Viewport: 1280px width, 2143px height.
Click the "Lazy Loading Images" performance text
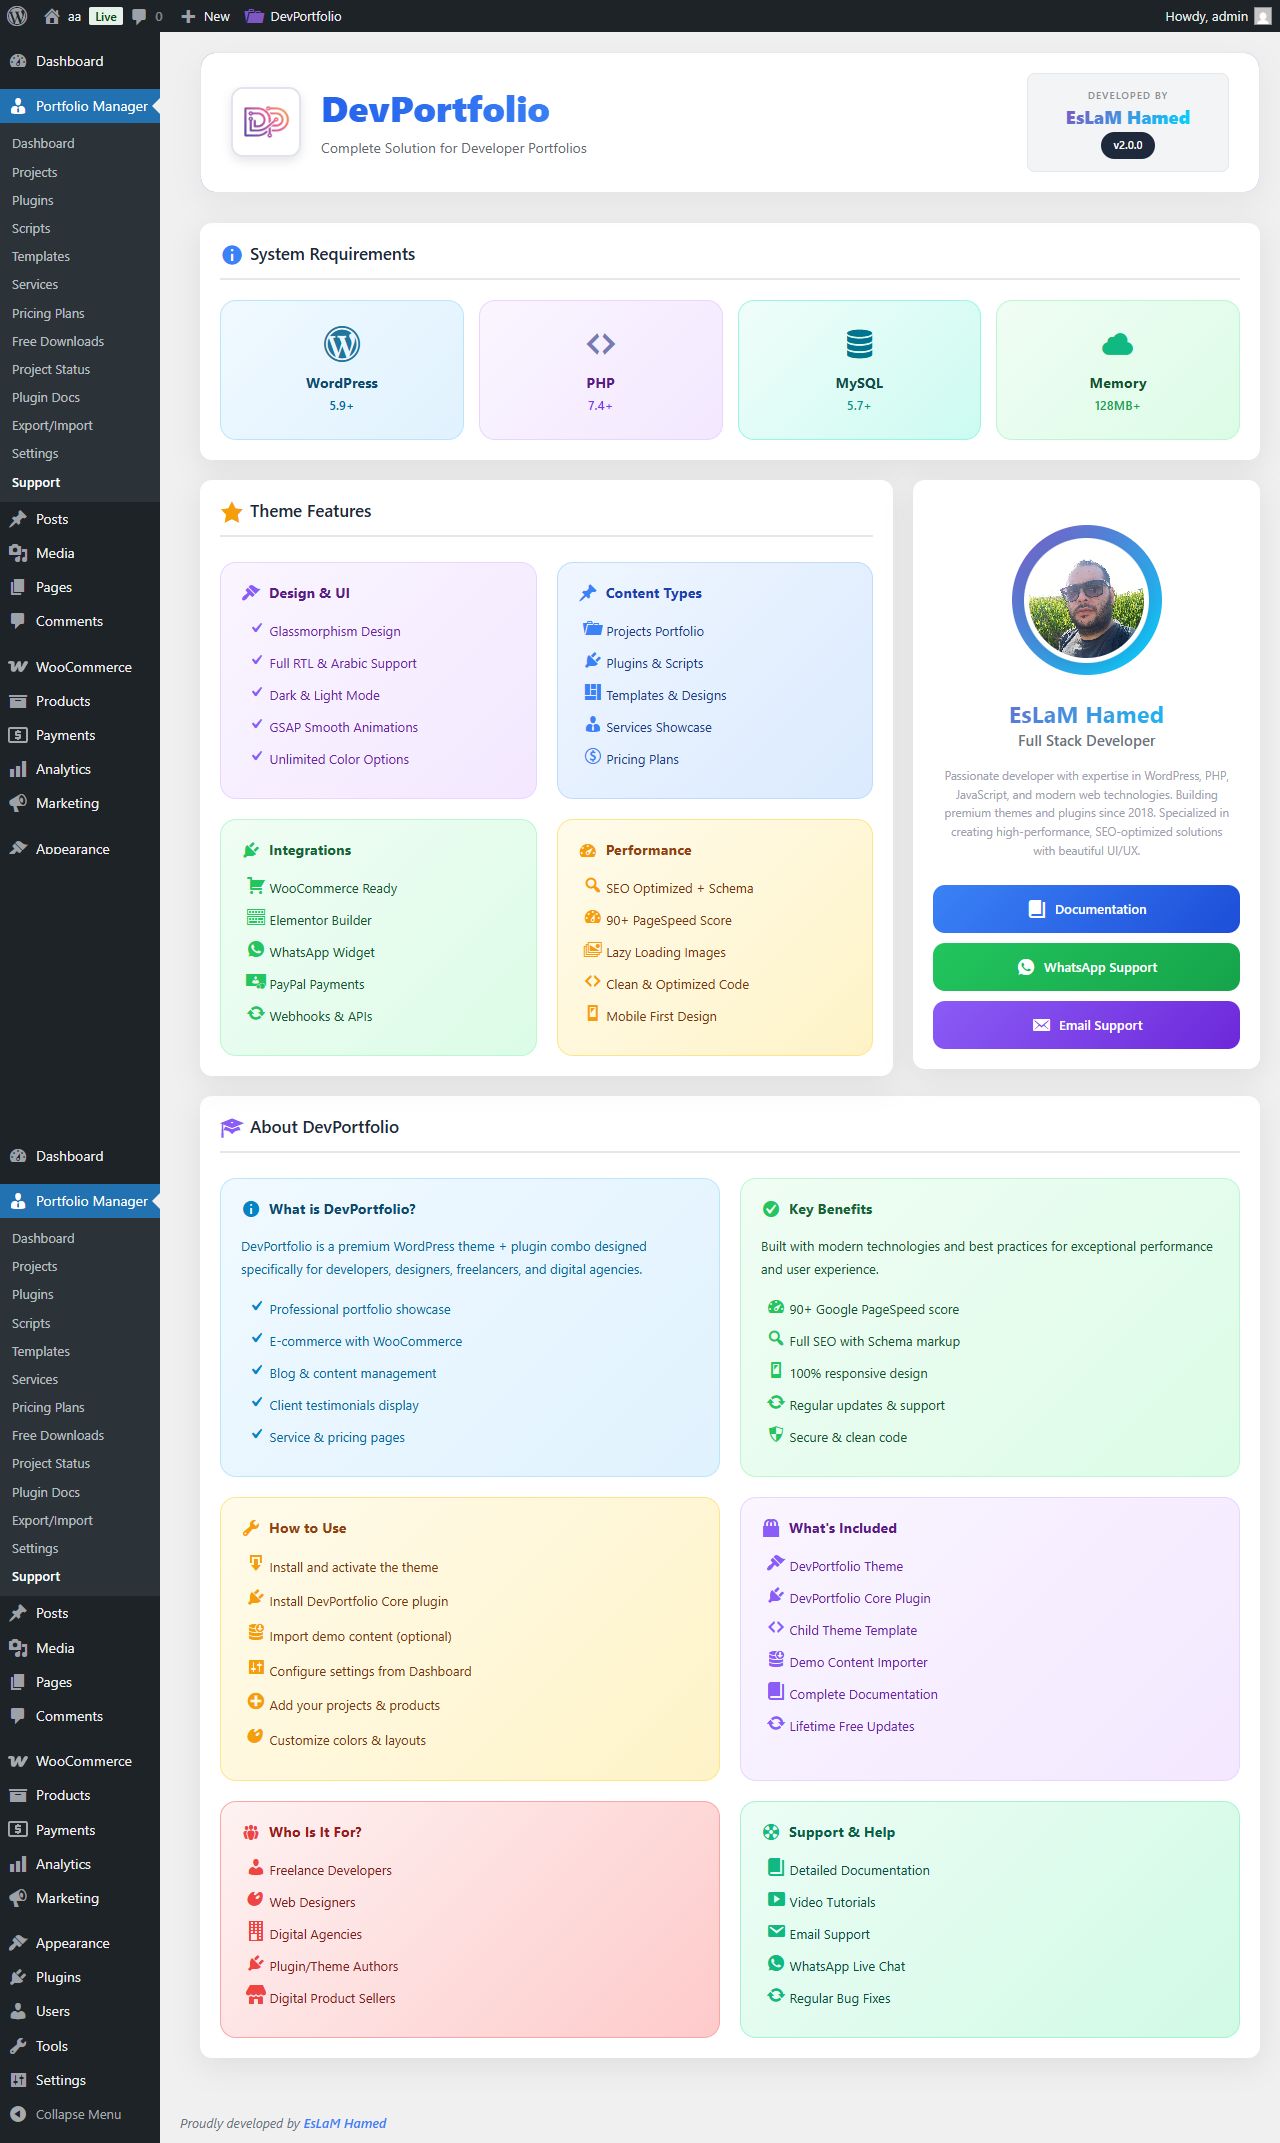point(666,952)
